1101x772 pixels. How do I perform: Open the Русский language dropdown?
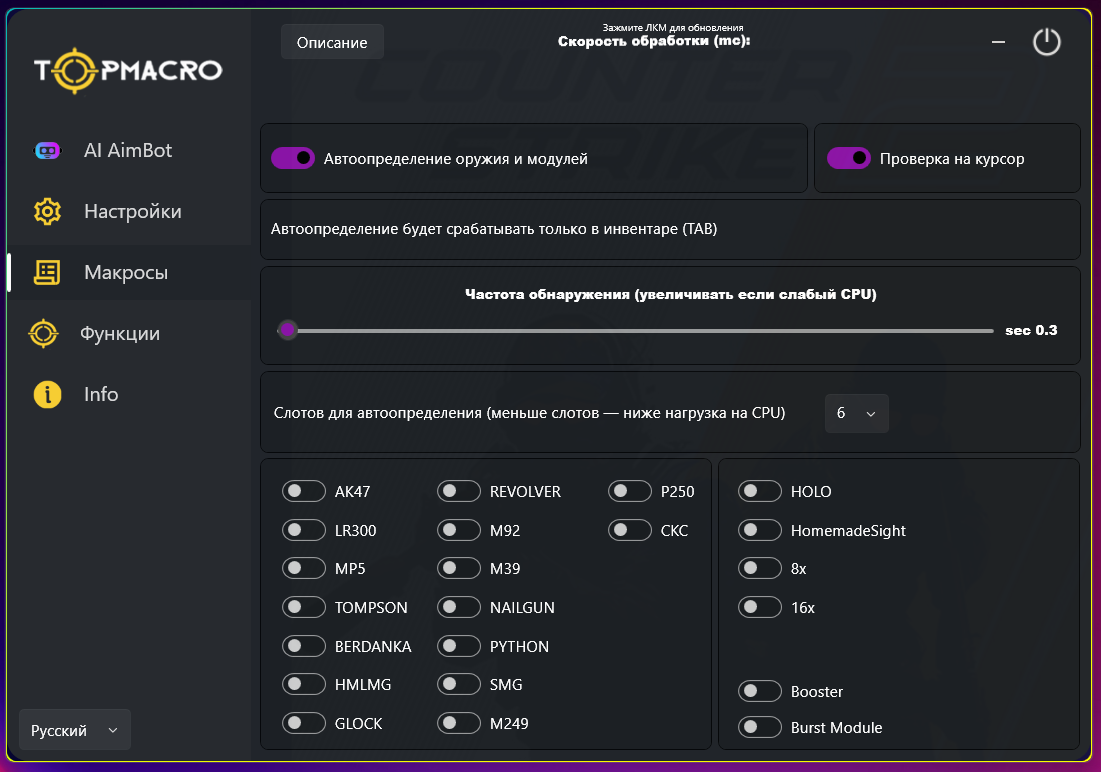click(75, 730)
